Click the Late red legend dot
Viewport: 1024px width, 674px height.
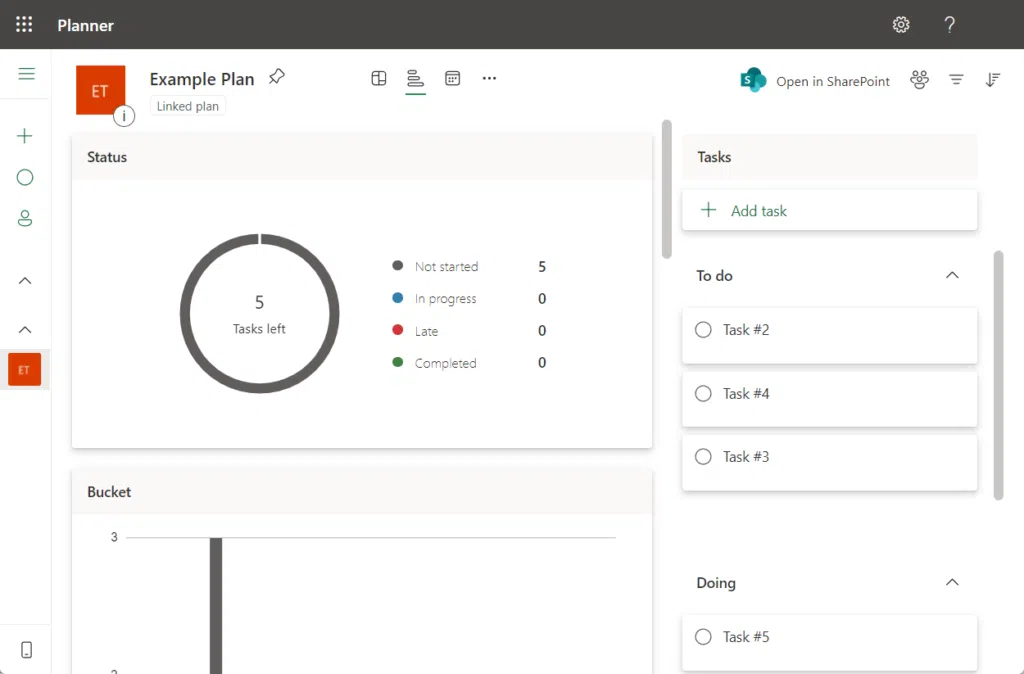(397, 330)
